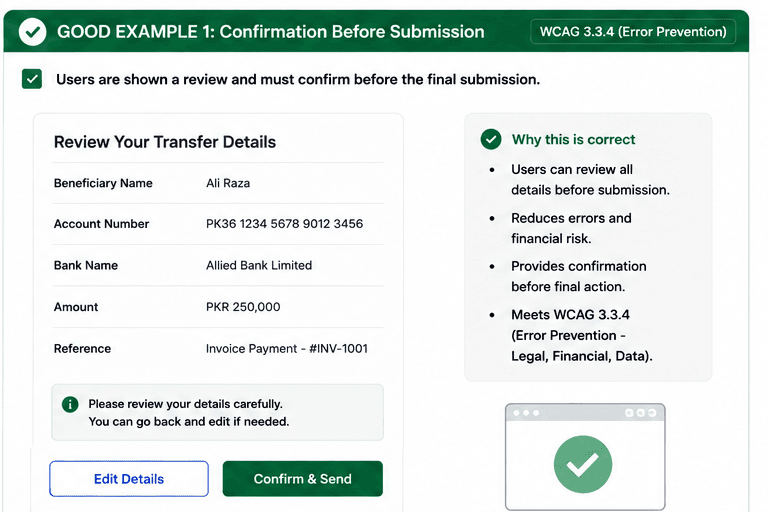Click the check icon beside Why this is correct

(x=491, y=139)
